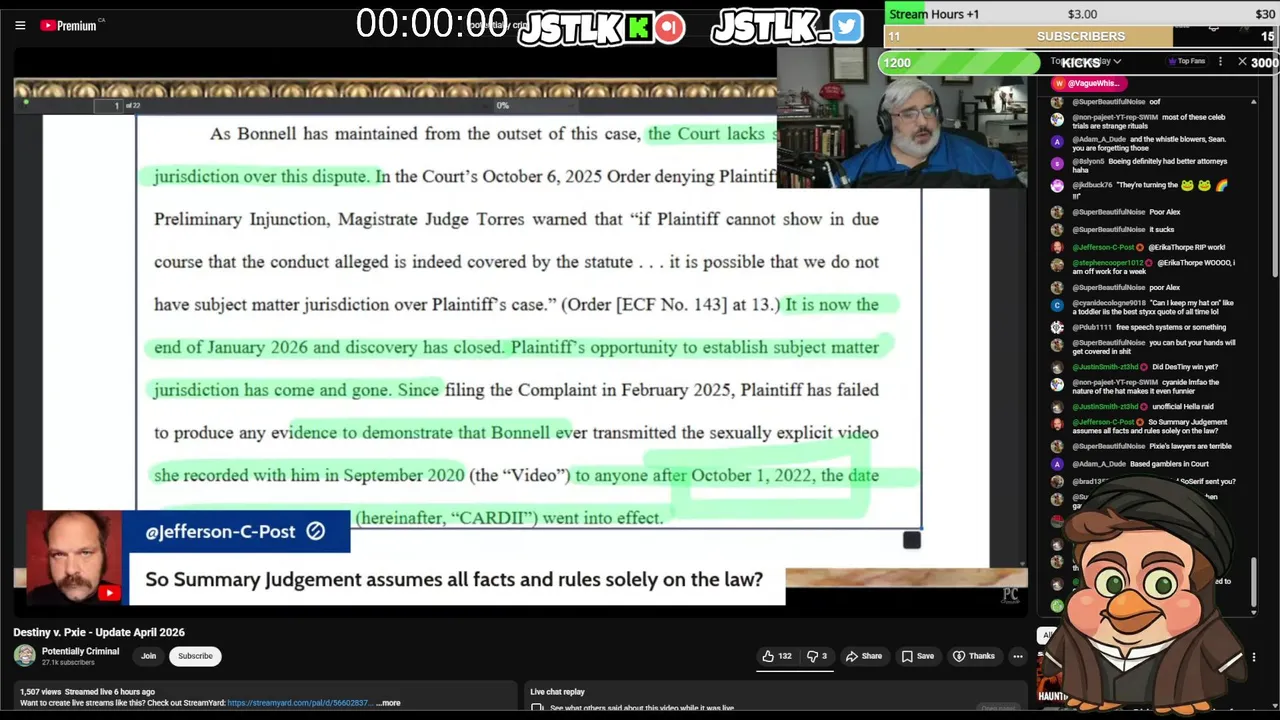The width and height of the screenshot is (1280, 720).
Task: Open the three-dot menu at the chat panel bottom
Action: [1253, 658]
